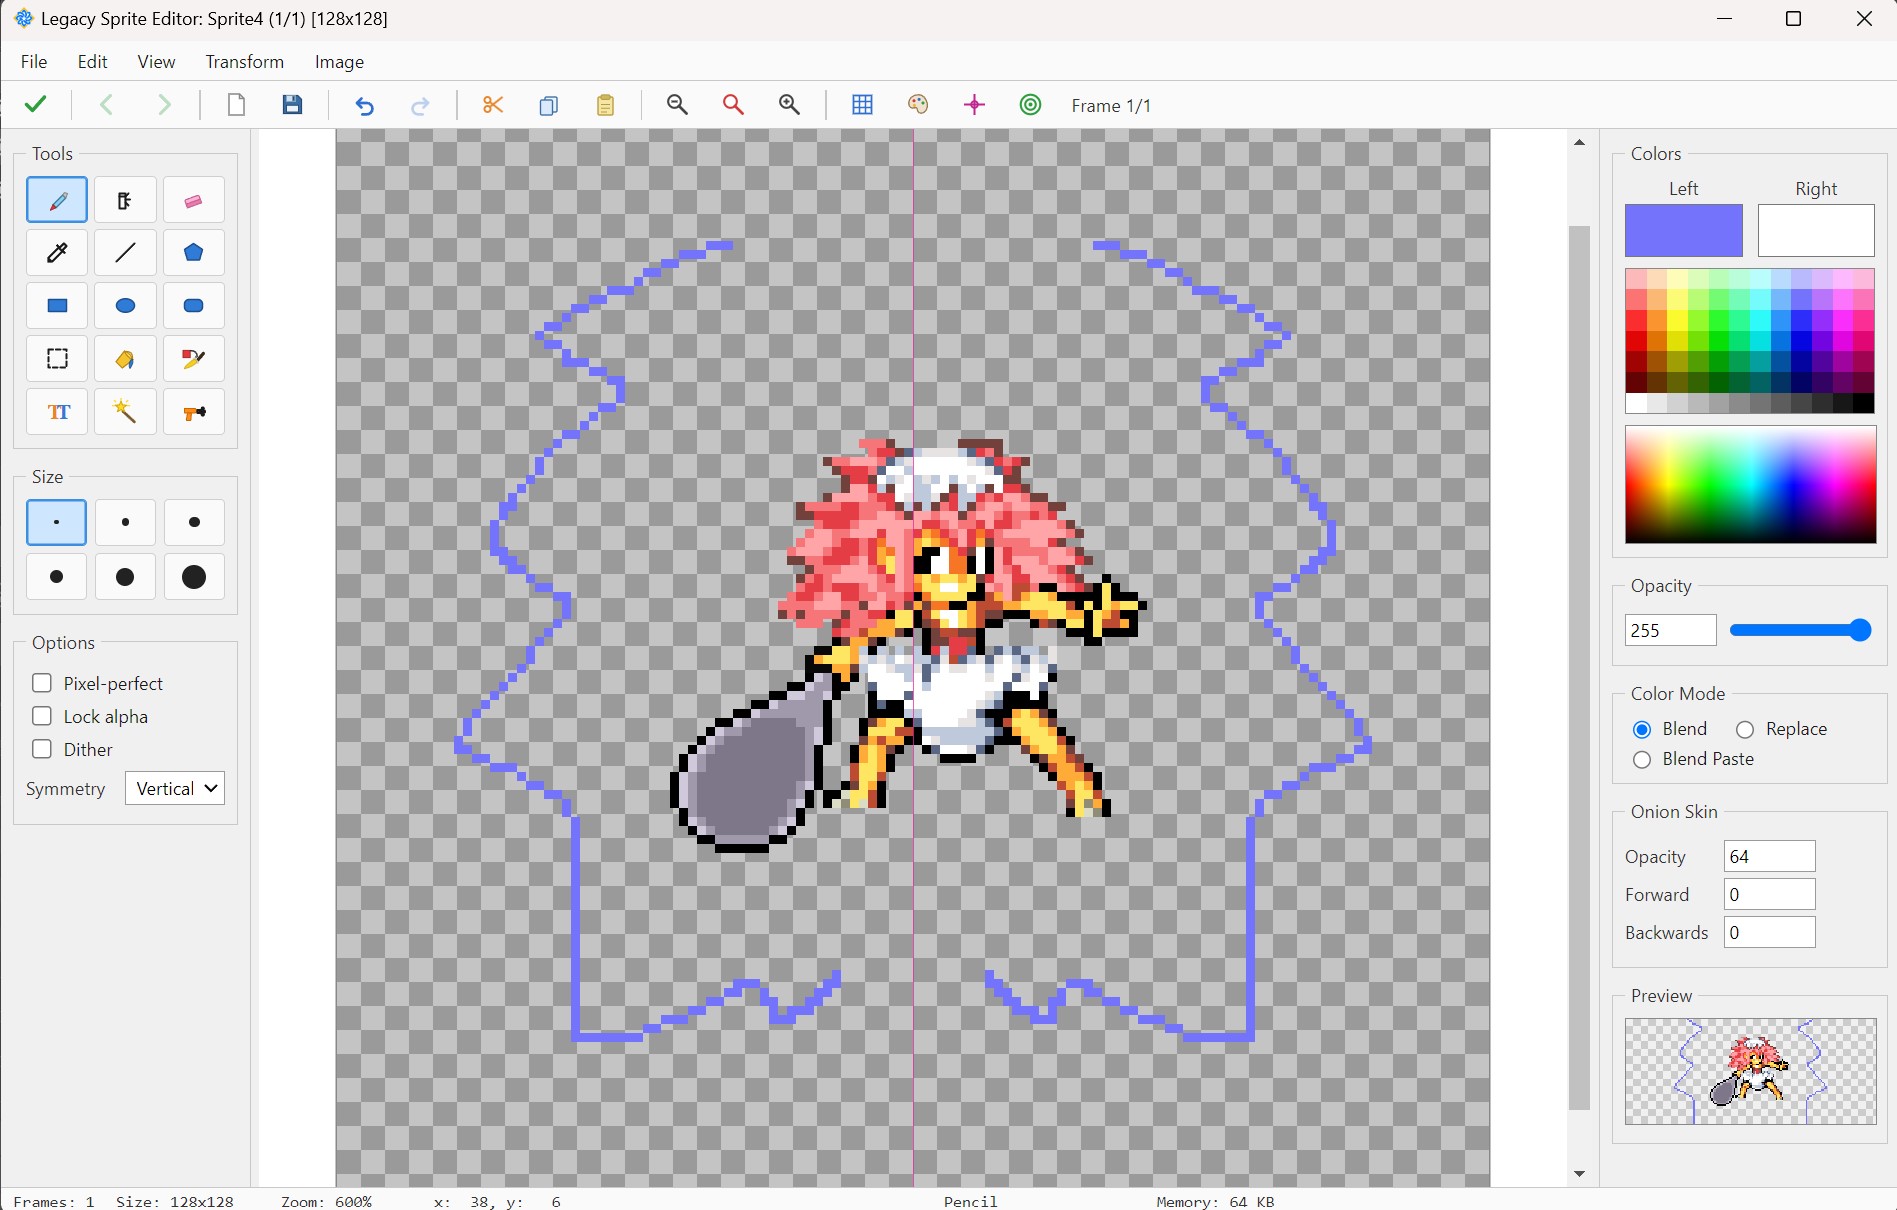This screenshot has width=1897, height=1210.
Task: Select the Eraser tool
Action: (193, 200)
